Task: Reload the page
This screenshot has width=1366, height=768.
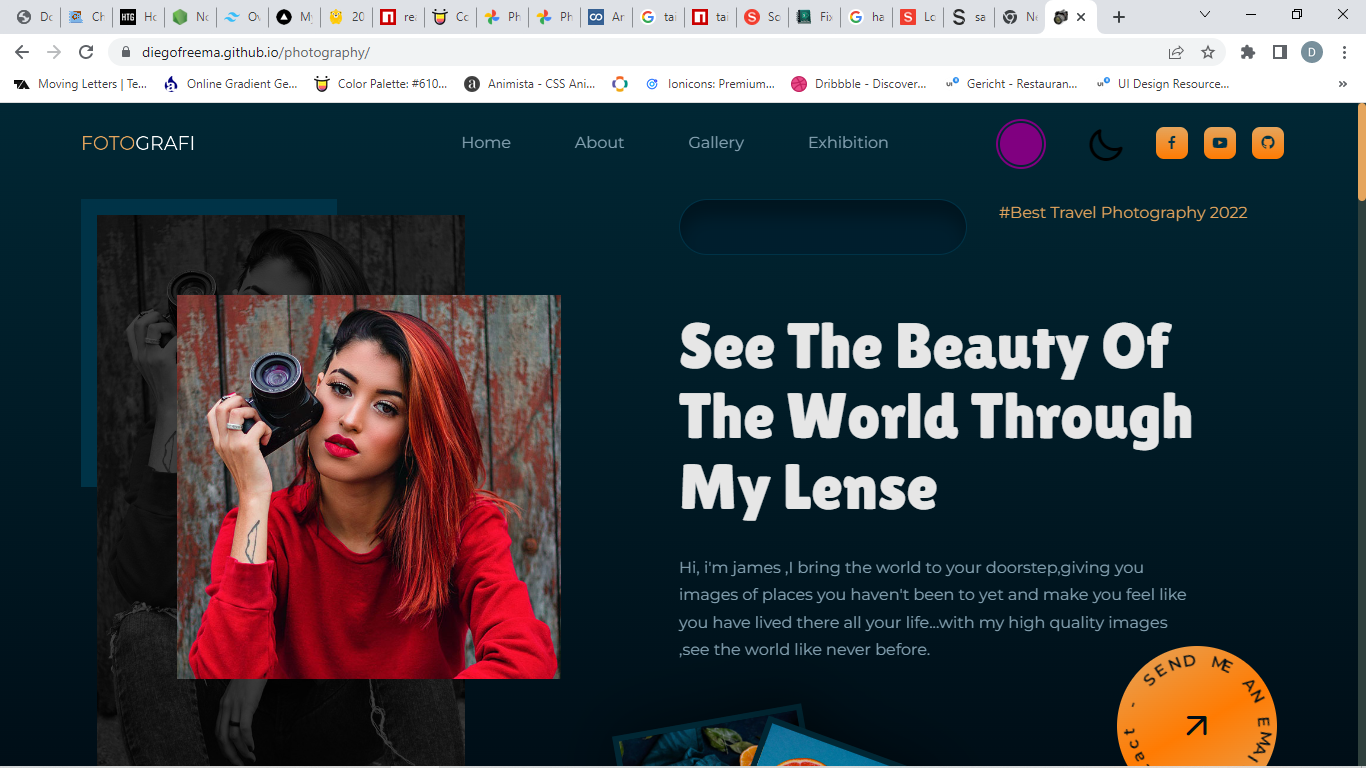Action: [86, 52]
